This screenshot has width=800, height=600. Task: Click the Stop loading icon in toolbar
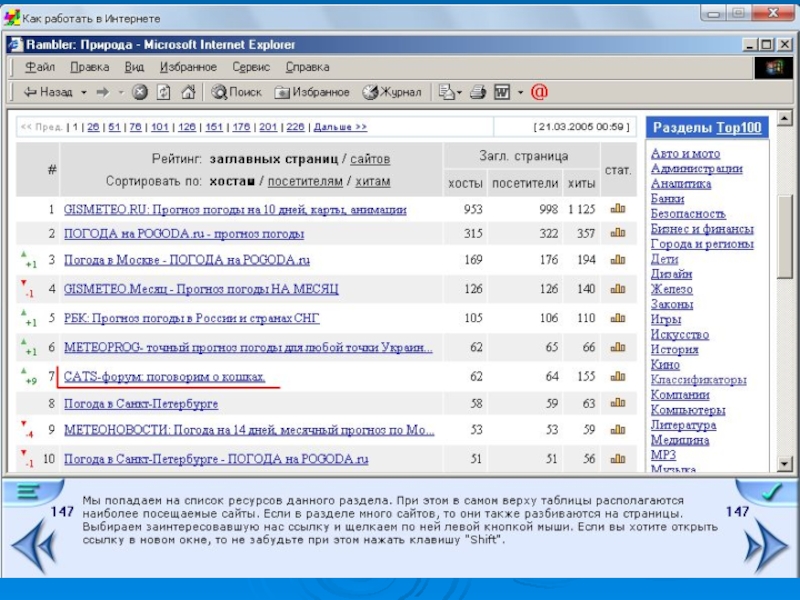tap(140, 92)
